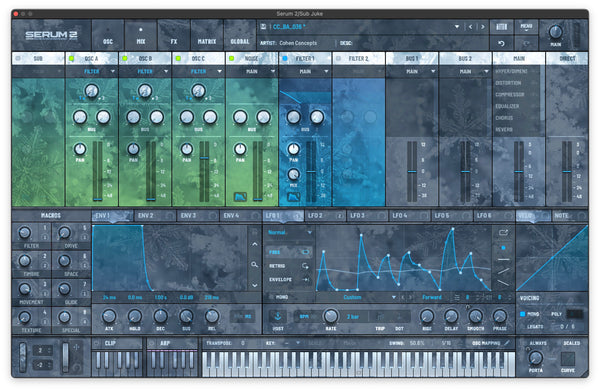Open the MENU button

pos(526,26)
